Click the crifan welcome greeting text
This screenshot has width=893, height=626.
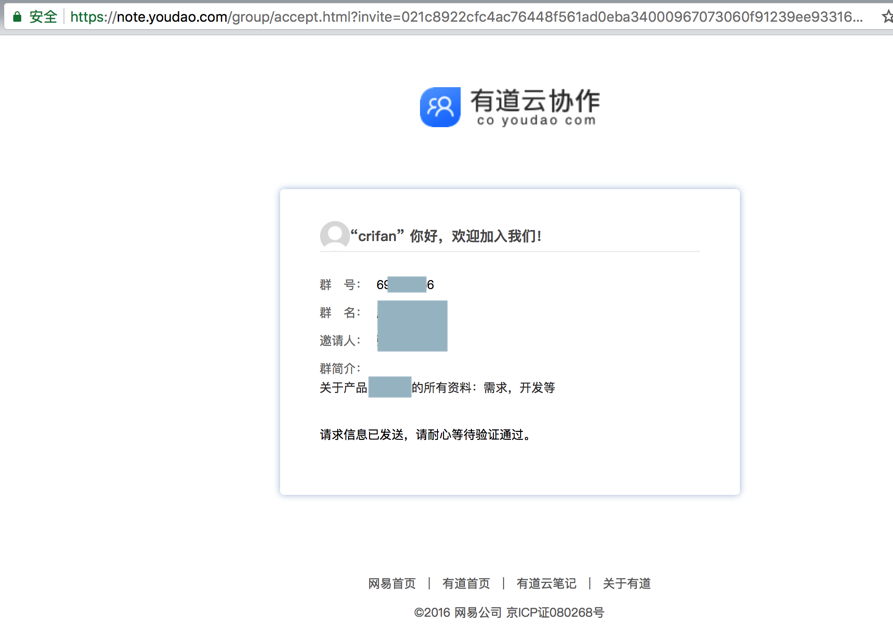(446, 236)
